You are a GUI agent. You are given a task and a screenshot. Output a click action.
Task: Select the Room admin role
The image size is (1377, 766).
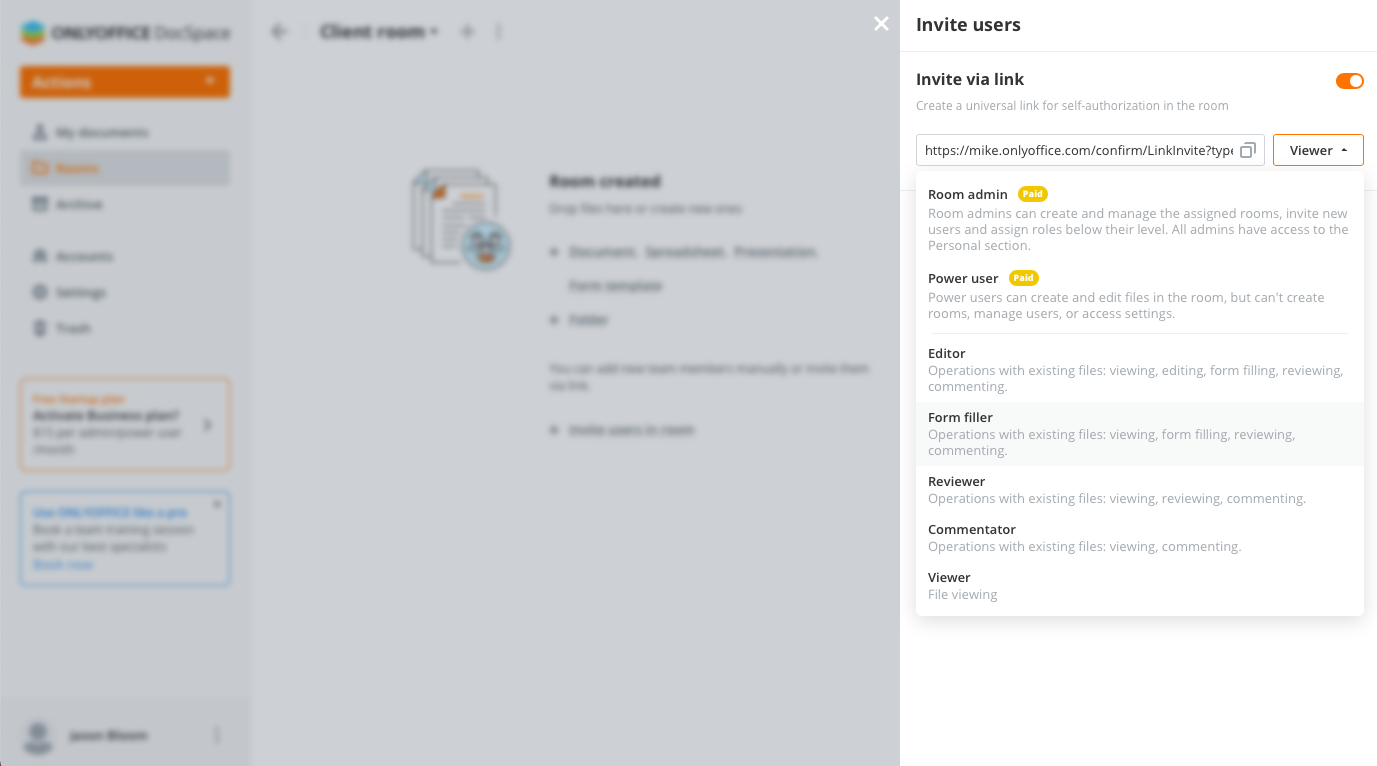tap(1139, 219)
